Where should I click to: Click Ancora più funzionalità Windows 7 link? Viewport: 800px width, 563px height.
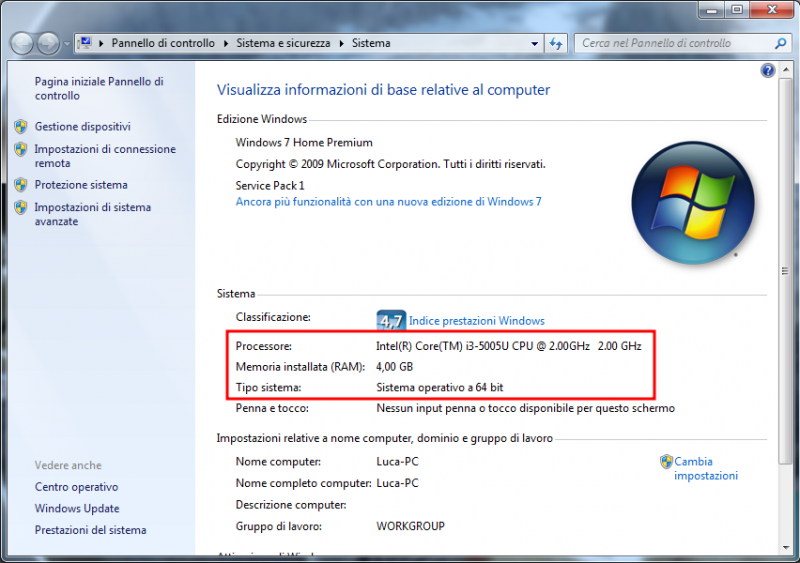[388, 201]
